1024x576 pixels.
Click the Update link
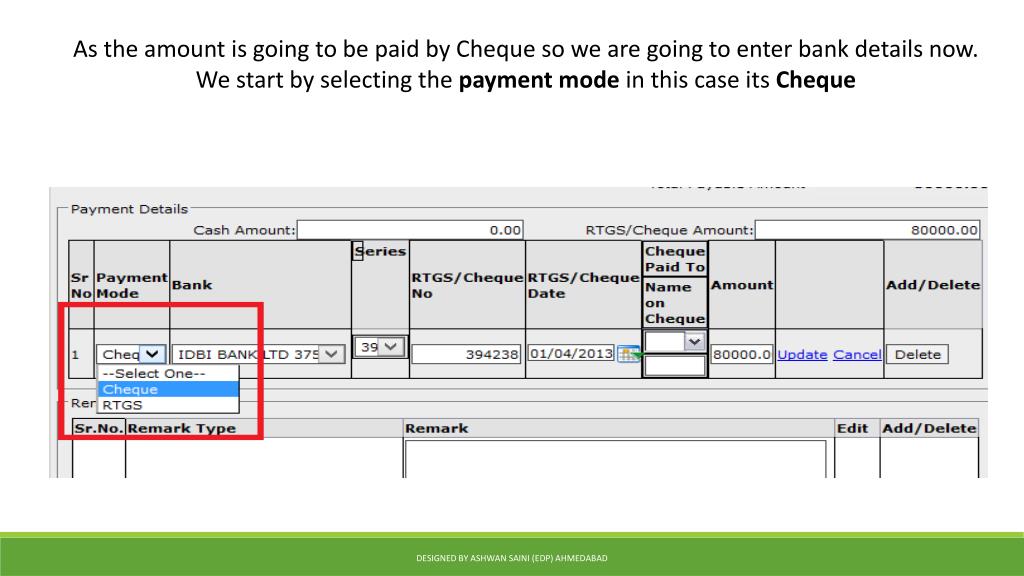pyautogui.click(x=802, y=355)
